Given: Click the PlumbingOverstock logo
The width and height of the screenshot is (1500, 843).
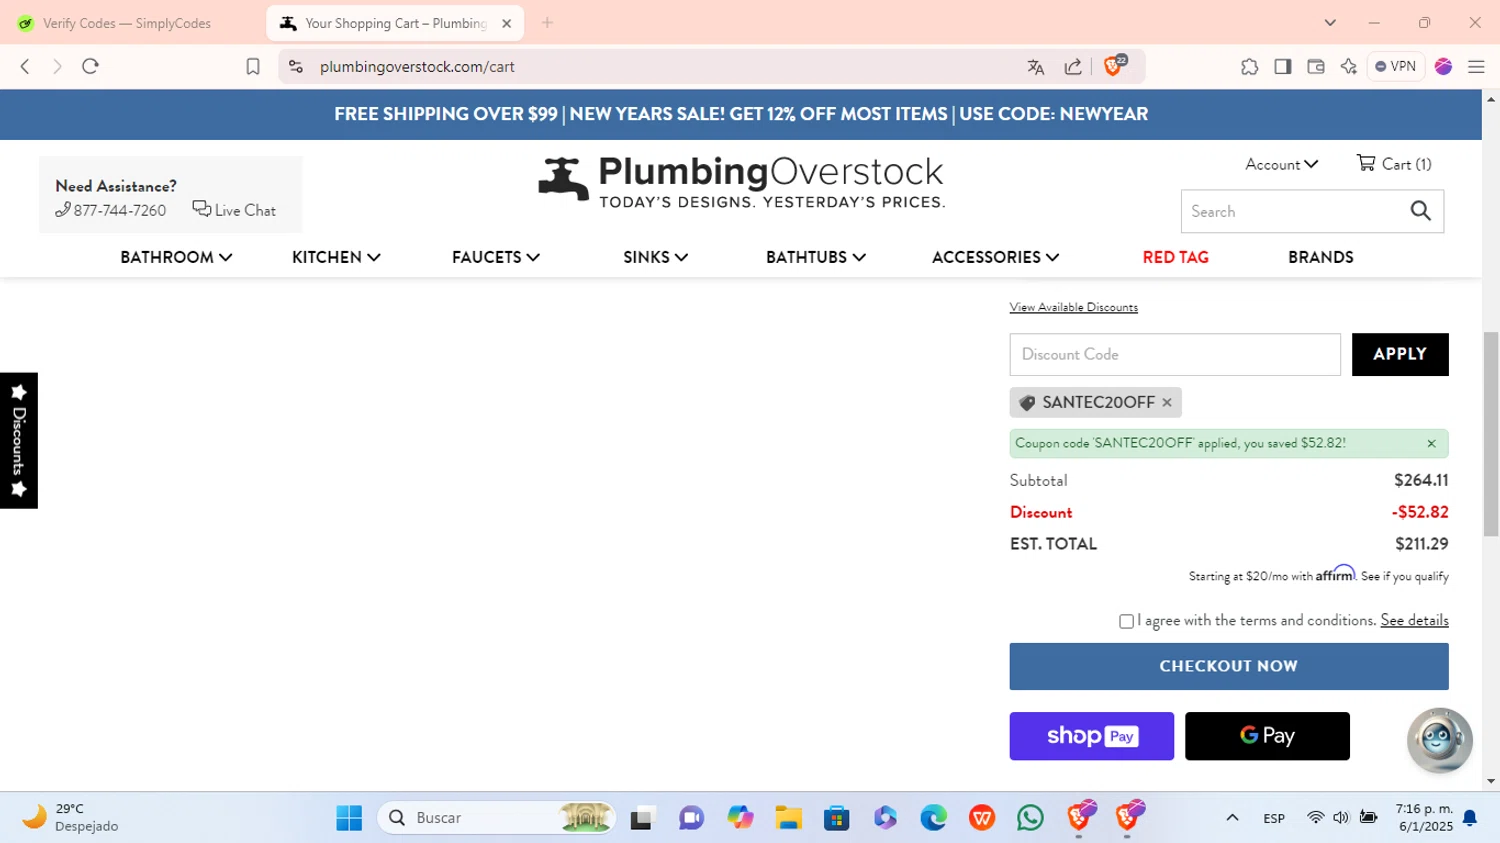Looking at the screenshot, I should (741, 181).
